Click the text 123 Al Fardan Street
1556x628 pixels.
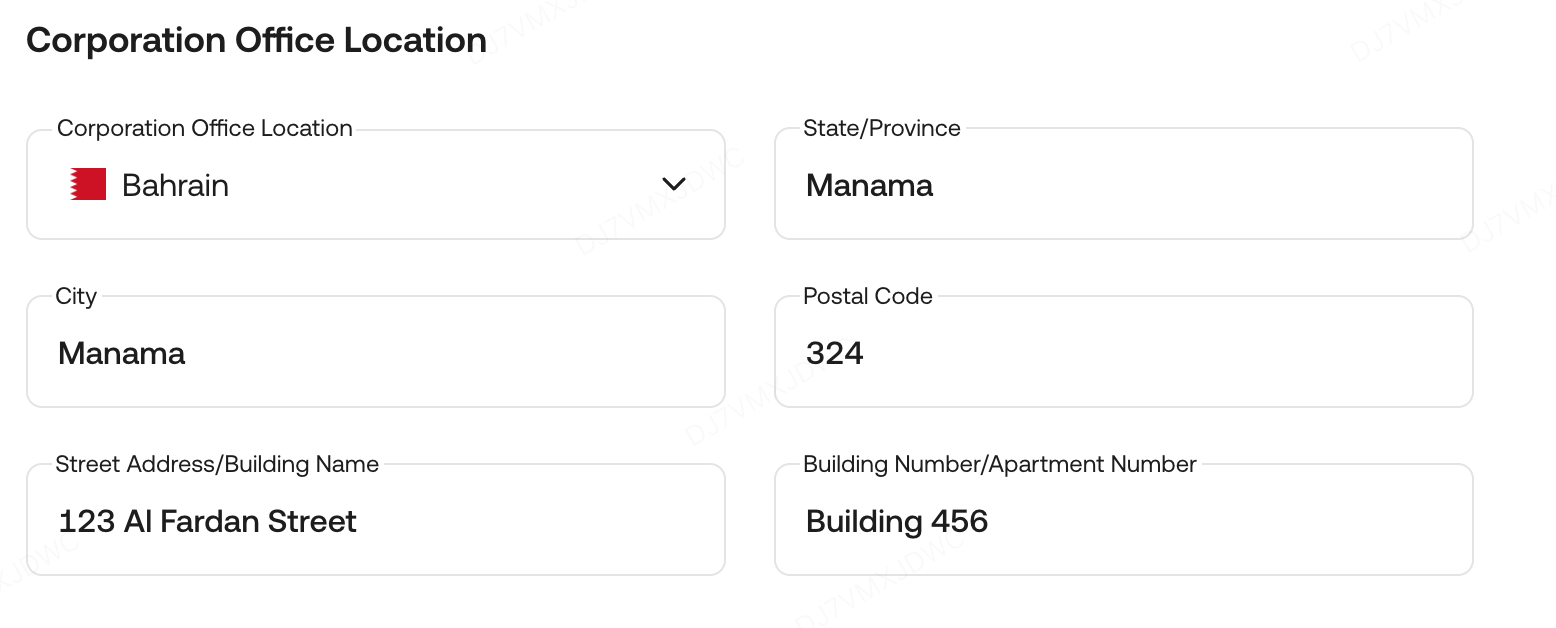point(207,521)
